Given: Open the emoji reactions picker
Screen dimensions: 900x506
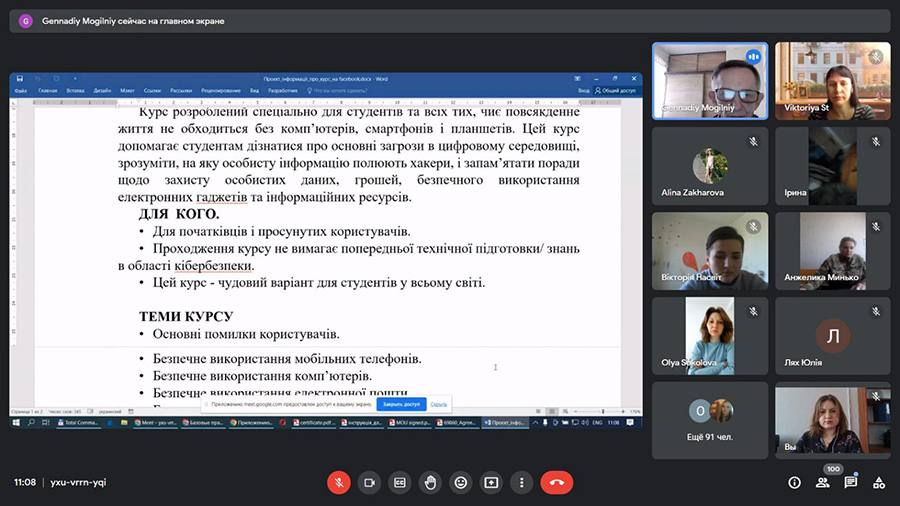Looking at the screenshot, I should 460,482.
